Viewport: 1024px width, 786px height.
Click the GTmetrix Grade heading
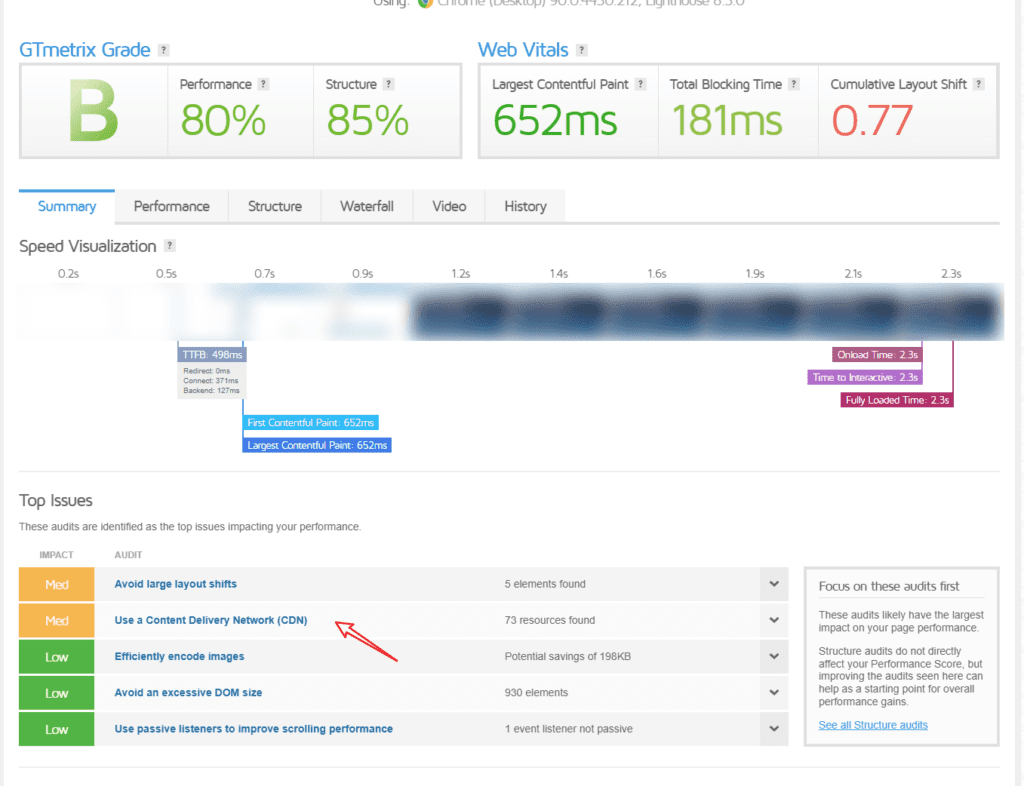pyautogui.click(x=85, y=50)
